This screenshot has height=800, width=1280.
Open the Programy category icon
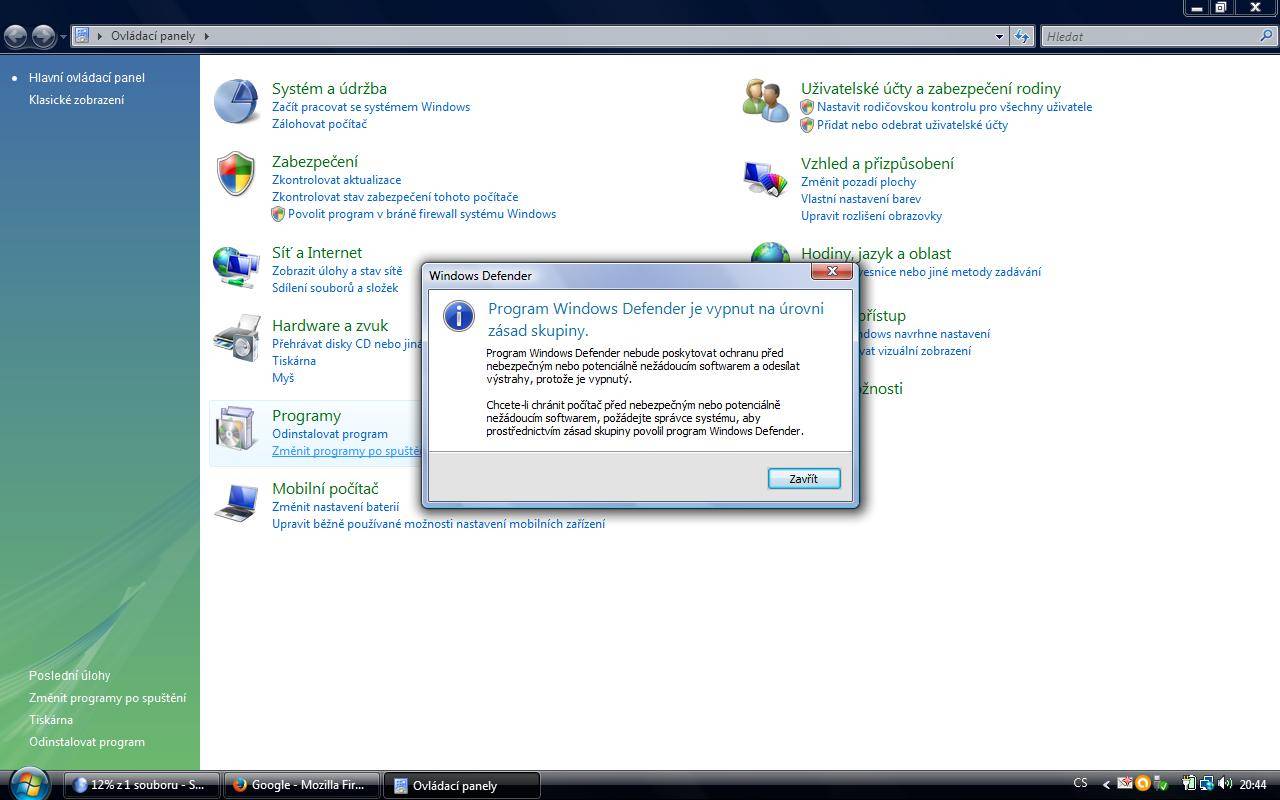coord(237,429)
